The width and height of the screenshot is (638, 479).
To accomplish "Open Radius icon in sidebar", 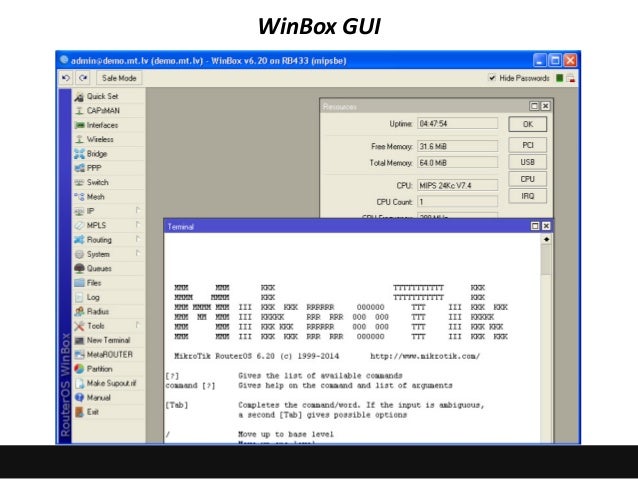I will coord(79,312).
